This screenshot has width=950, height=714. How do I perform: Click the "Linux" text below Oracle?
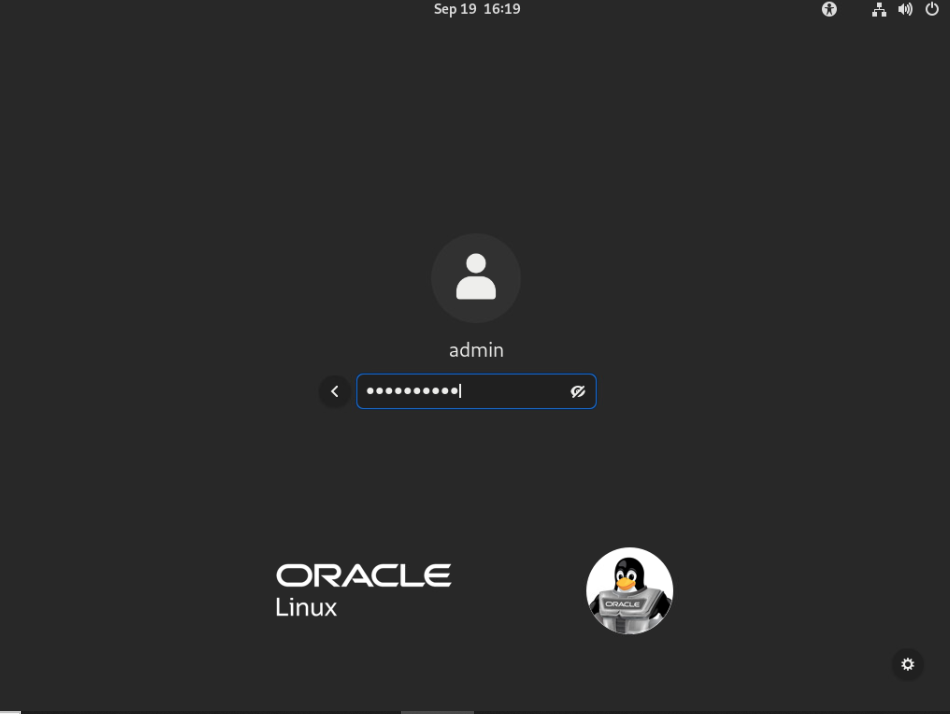(x=306, y=607)
